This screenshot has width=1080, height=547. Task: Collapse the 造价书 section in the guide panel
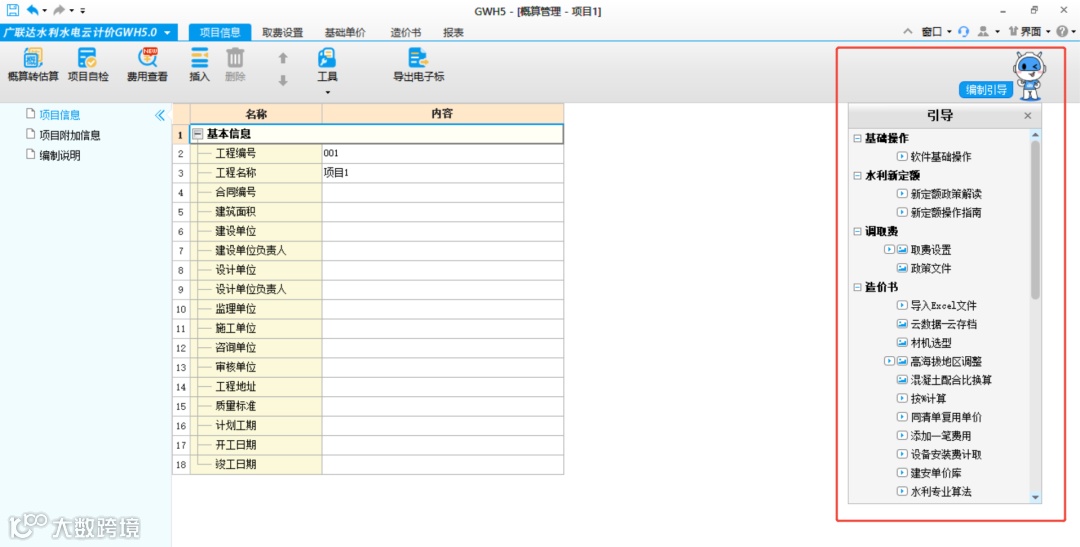click(857, 287)
